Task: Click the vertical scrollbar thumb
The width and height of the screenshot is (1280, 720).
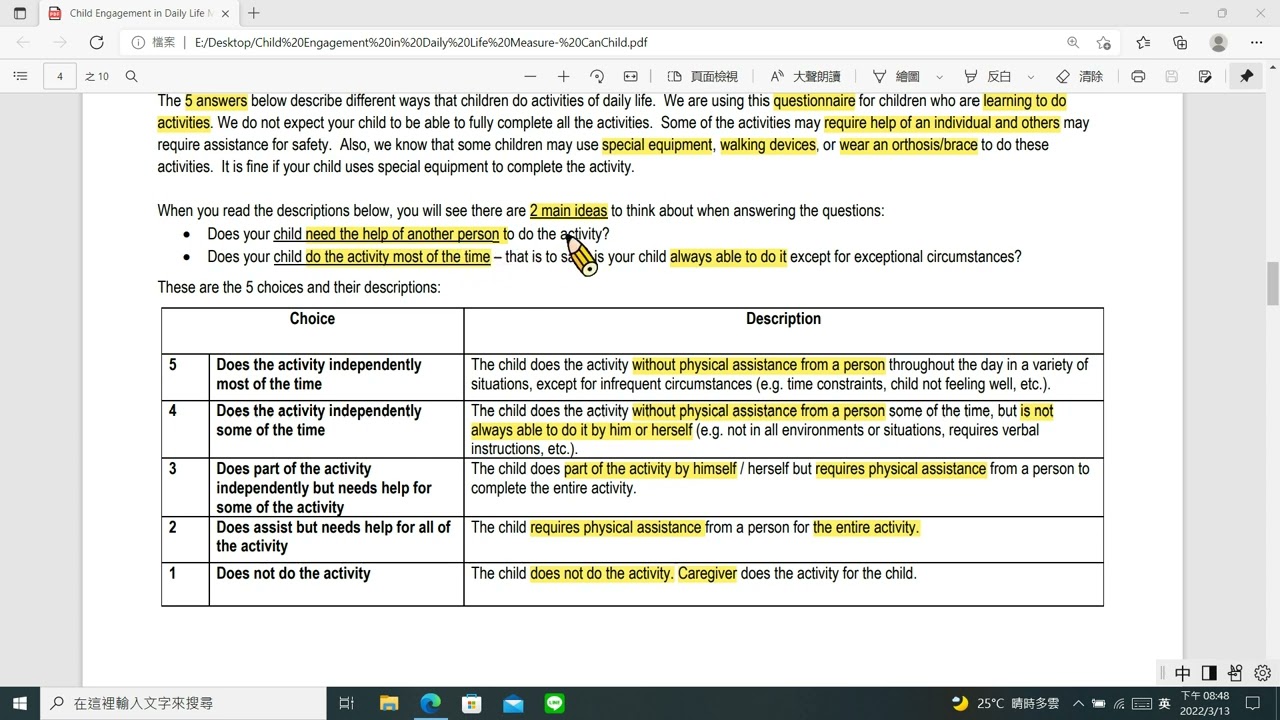Action: pyautogui.click(x=1273, y=283)
